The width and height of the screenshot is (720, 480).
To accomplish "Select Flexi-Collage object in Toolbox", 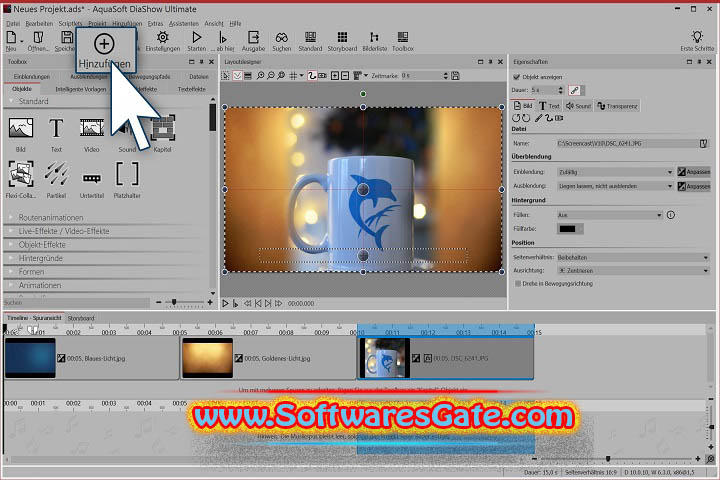I will pyautogui.click(x=21, y=180).
